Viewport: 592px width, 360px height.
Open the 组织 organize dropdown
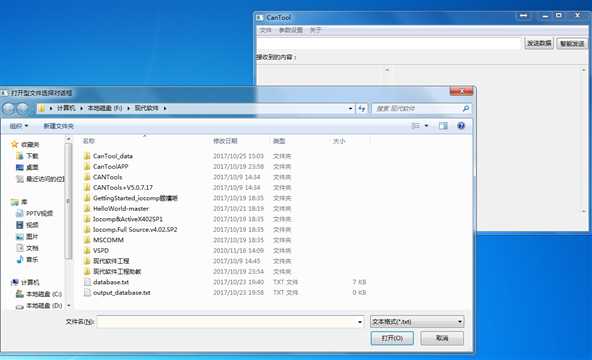point(19,126)
